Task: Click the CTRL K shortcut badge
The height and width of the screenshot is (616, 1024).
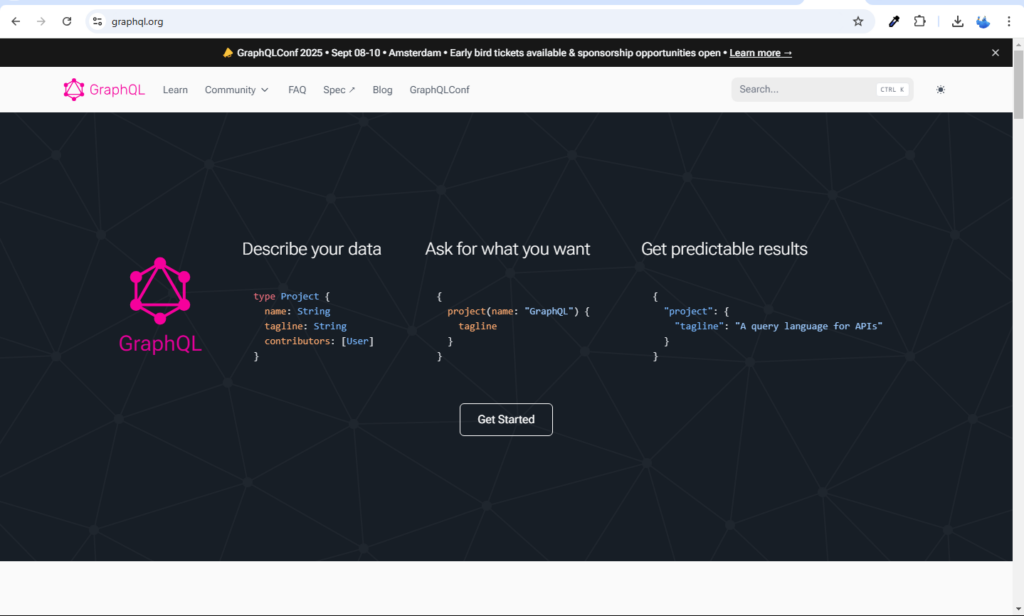Action: tap(892, 89)
